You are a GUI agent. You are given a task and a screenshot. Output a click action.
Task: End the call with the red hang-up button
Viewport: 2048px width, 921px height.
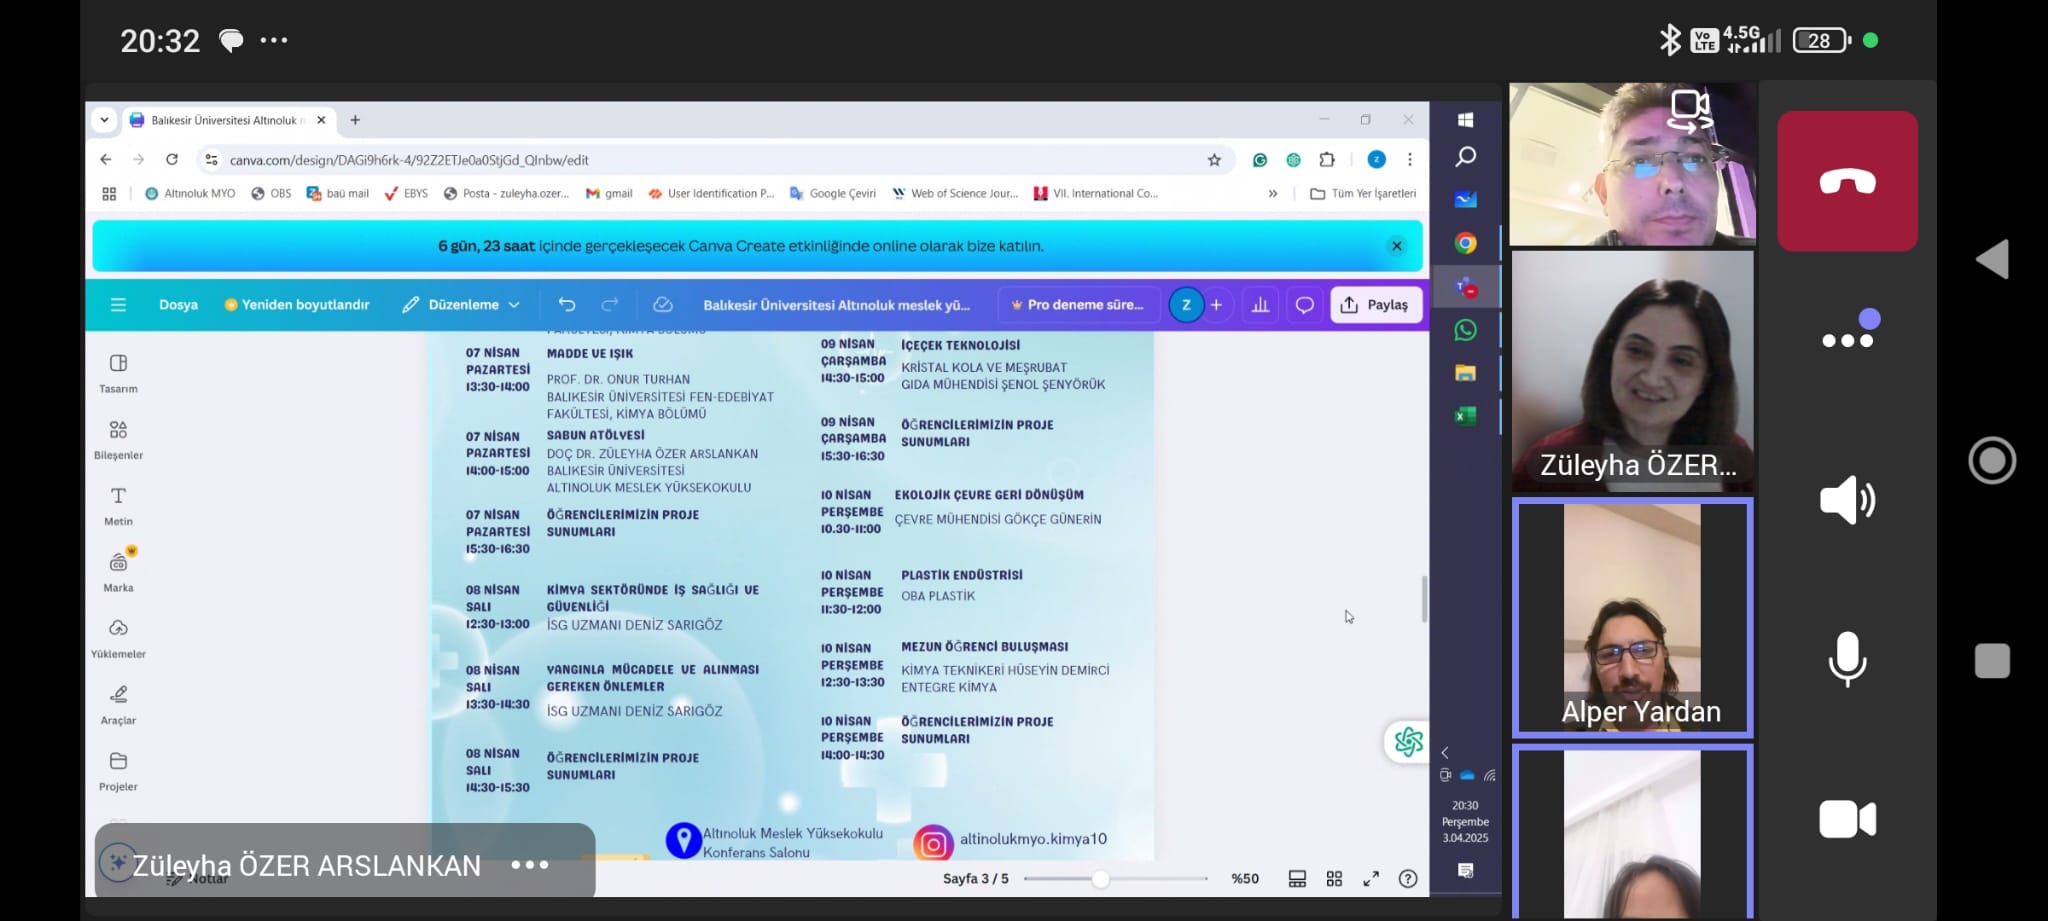pyautogui.click(x=1847, y=181)
